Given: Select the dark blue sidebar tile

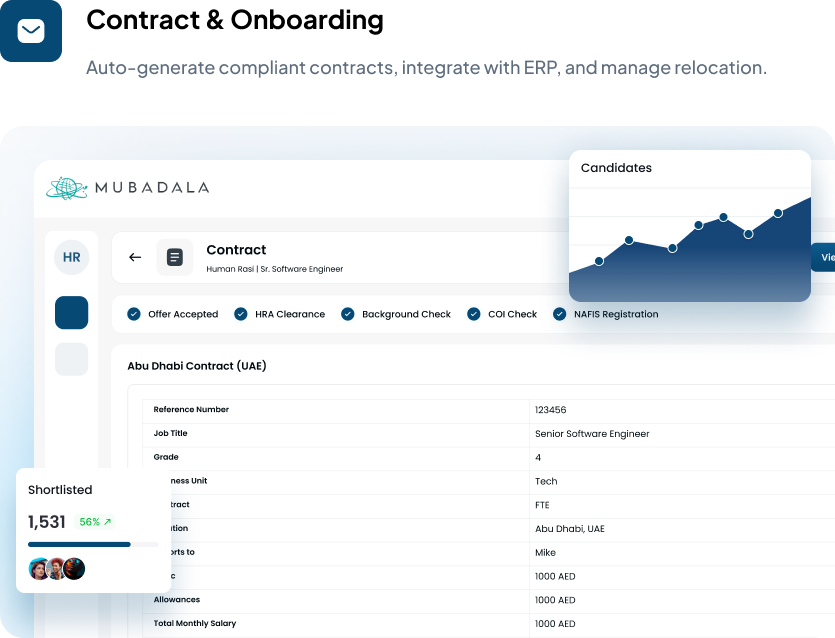Looking at the screenshot, I should 71,313.
